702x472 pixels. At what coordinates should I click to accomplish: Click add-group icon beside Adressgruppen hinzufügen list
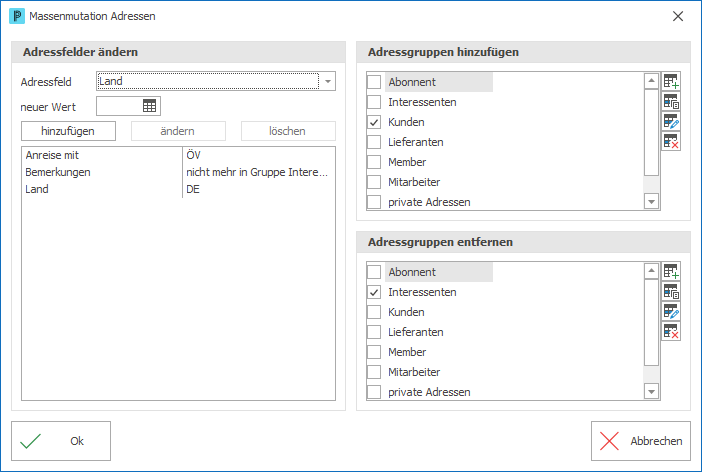(x=671, y=82)
